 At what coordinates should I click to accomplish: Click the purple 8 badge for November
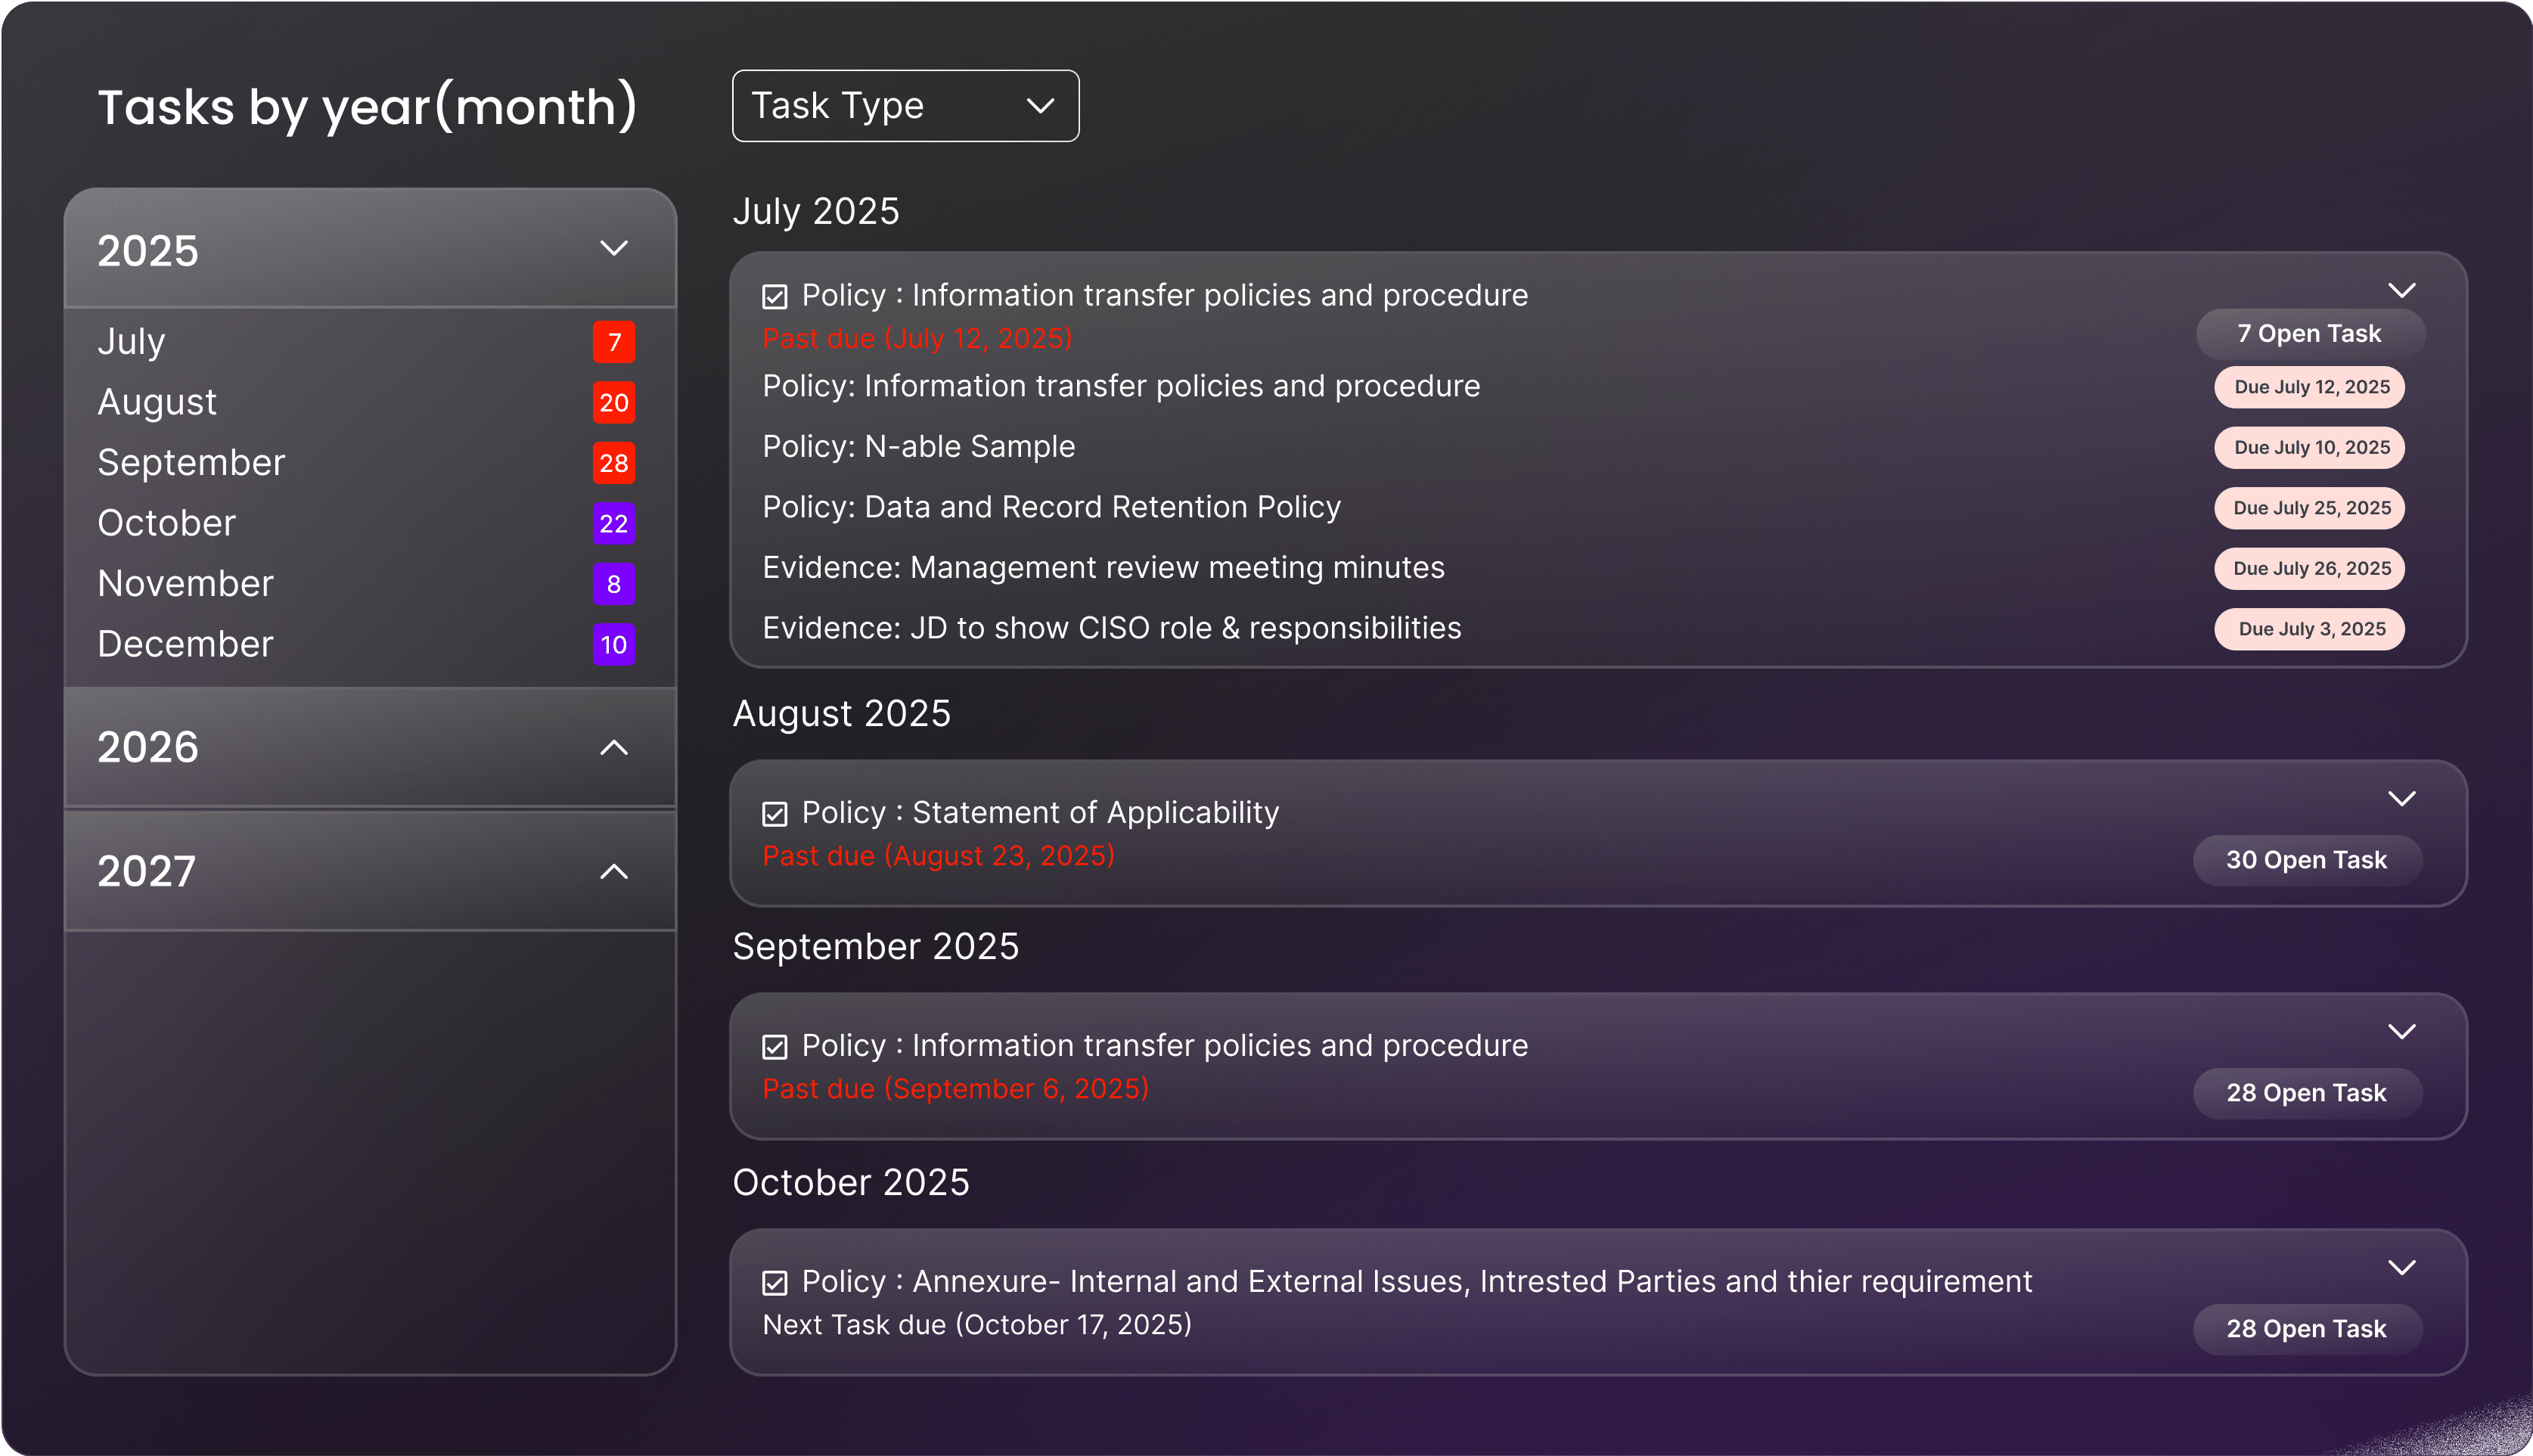[x=613, y=584]
